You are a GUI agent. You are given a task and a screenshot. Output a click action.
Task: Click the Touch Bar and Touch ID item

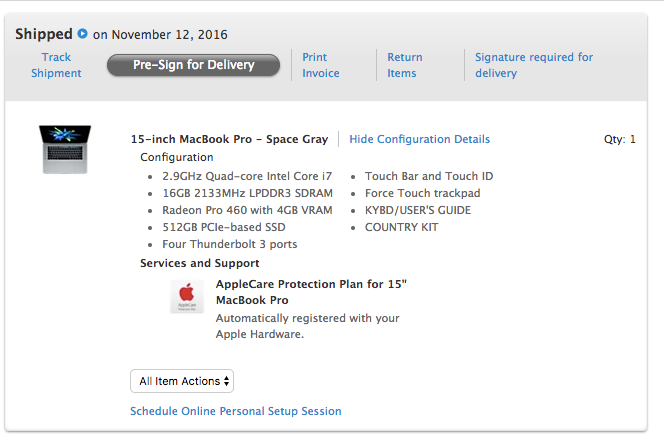(429, 176)
